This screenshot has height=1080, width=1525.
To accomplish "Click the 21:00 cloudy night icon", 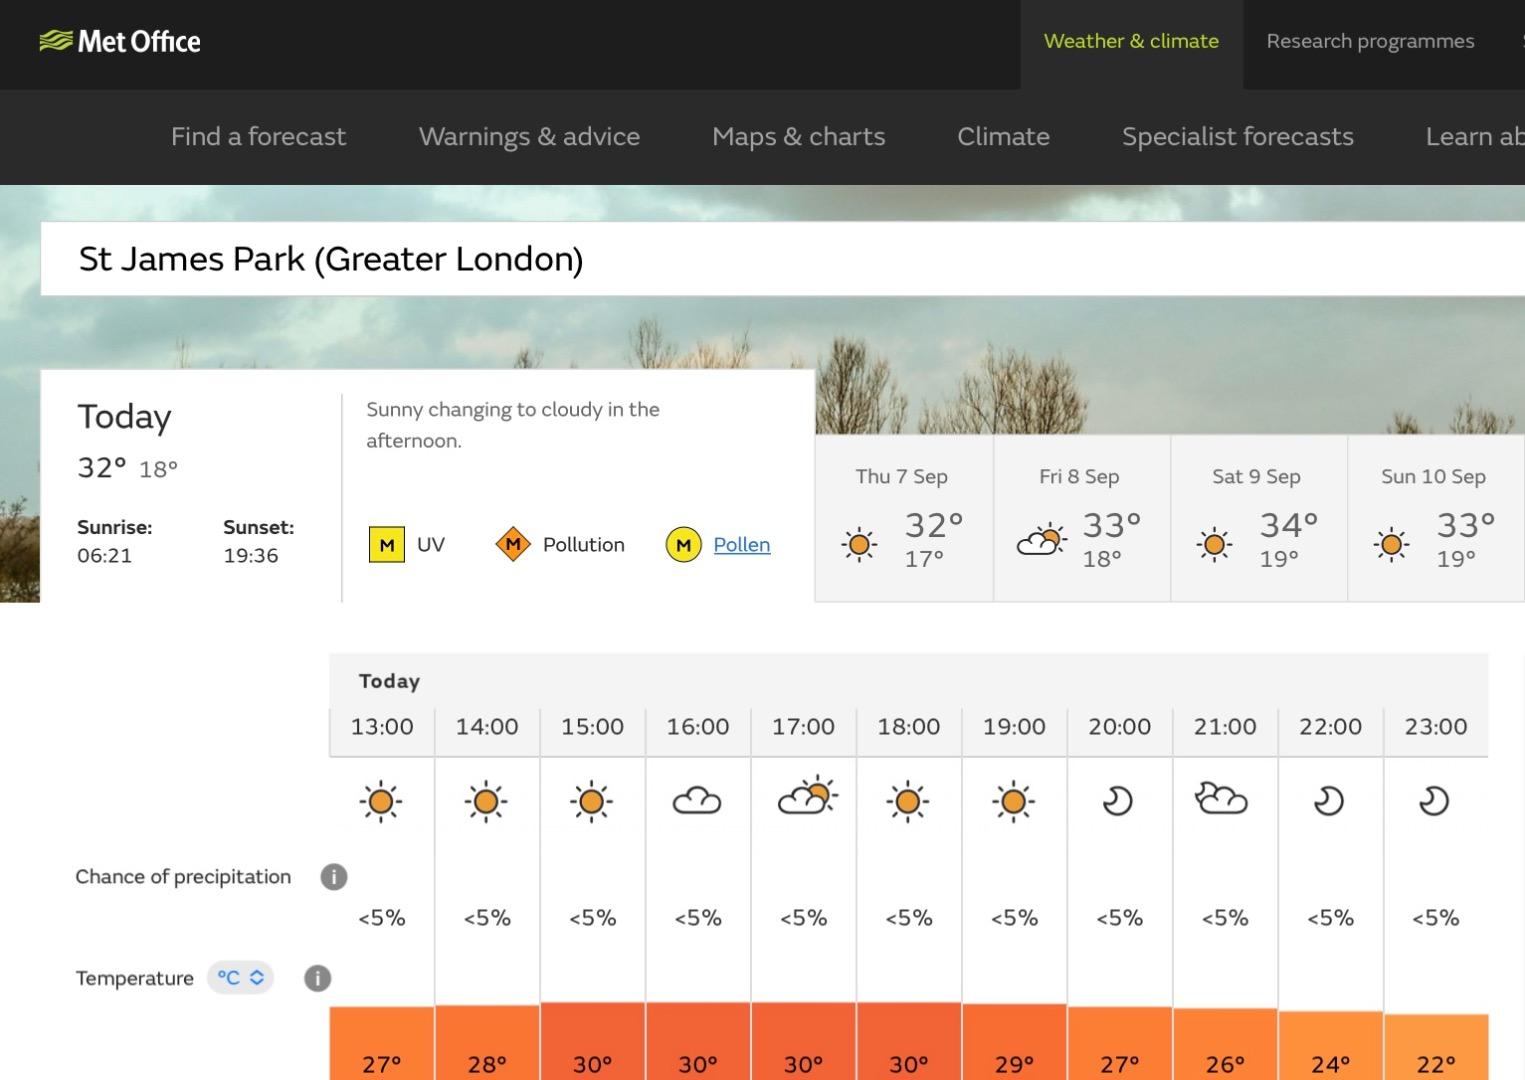I will pyautogui.click(x=1222, y=798).
